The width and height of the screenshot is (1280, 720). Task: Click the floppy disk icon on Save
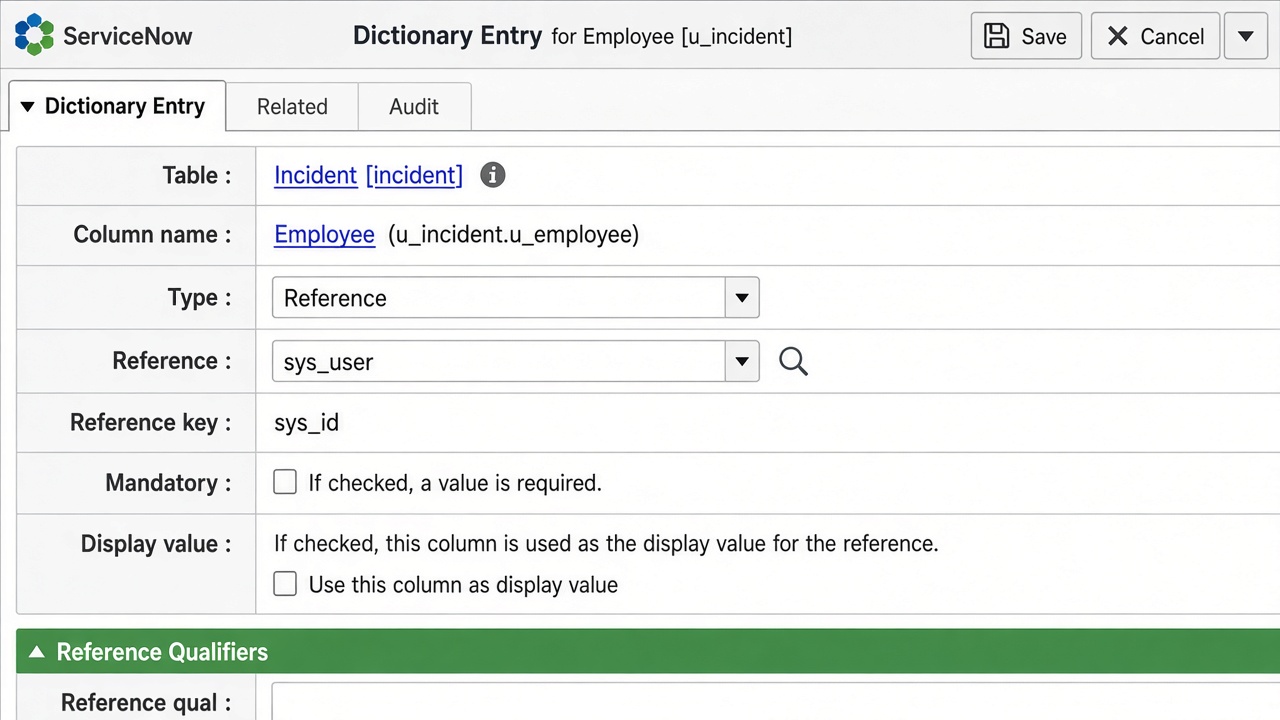[x=997, y=36]
